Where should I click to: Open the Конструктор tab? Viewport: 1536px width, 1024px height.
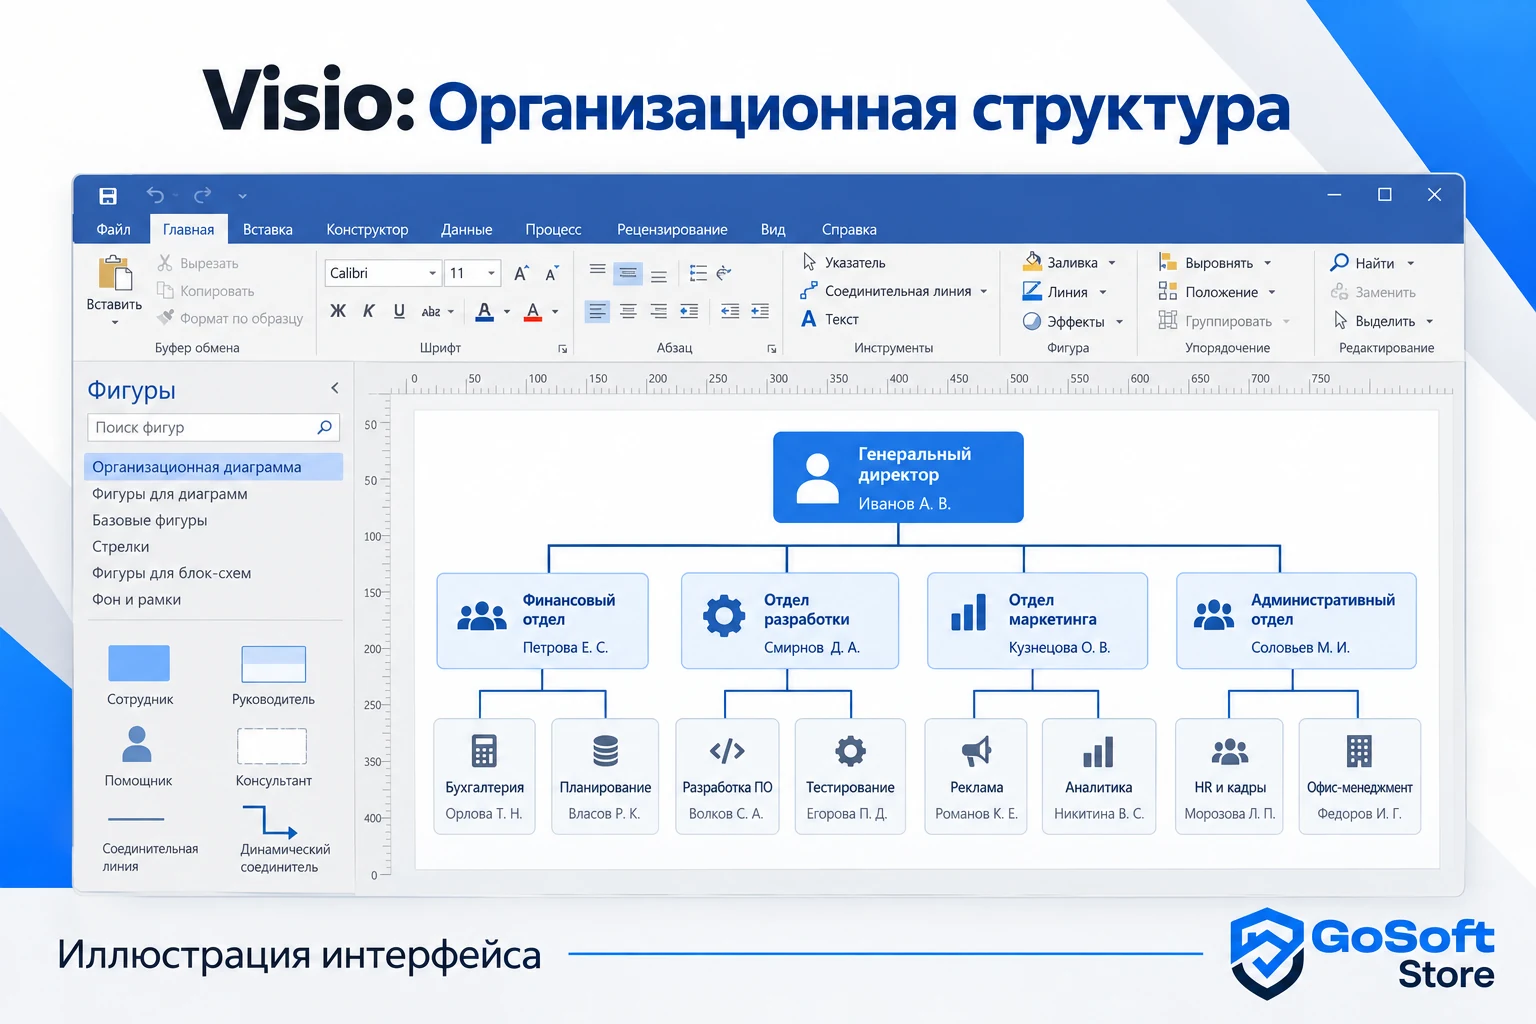[x=367, y=229]
